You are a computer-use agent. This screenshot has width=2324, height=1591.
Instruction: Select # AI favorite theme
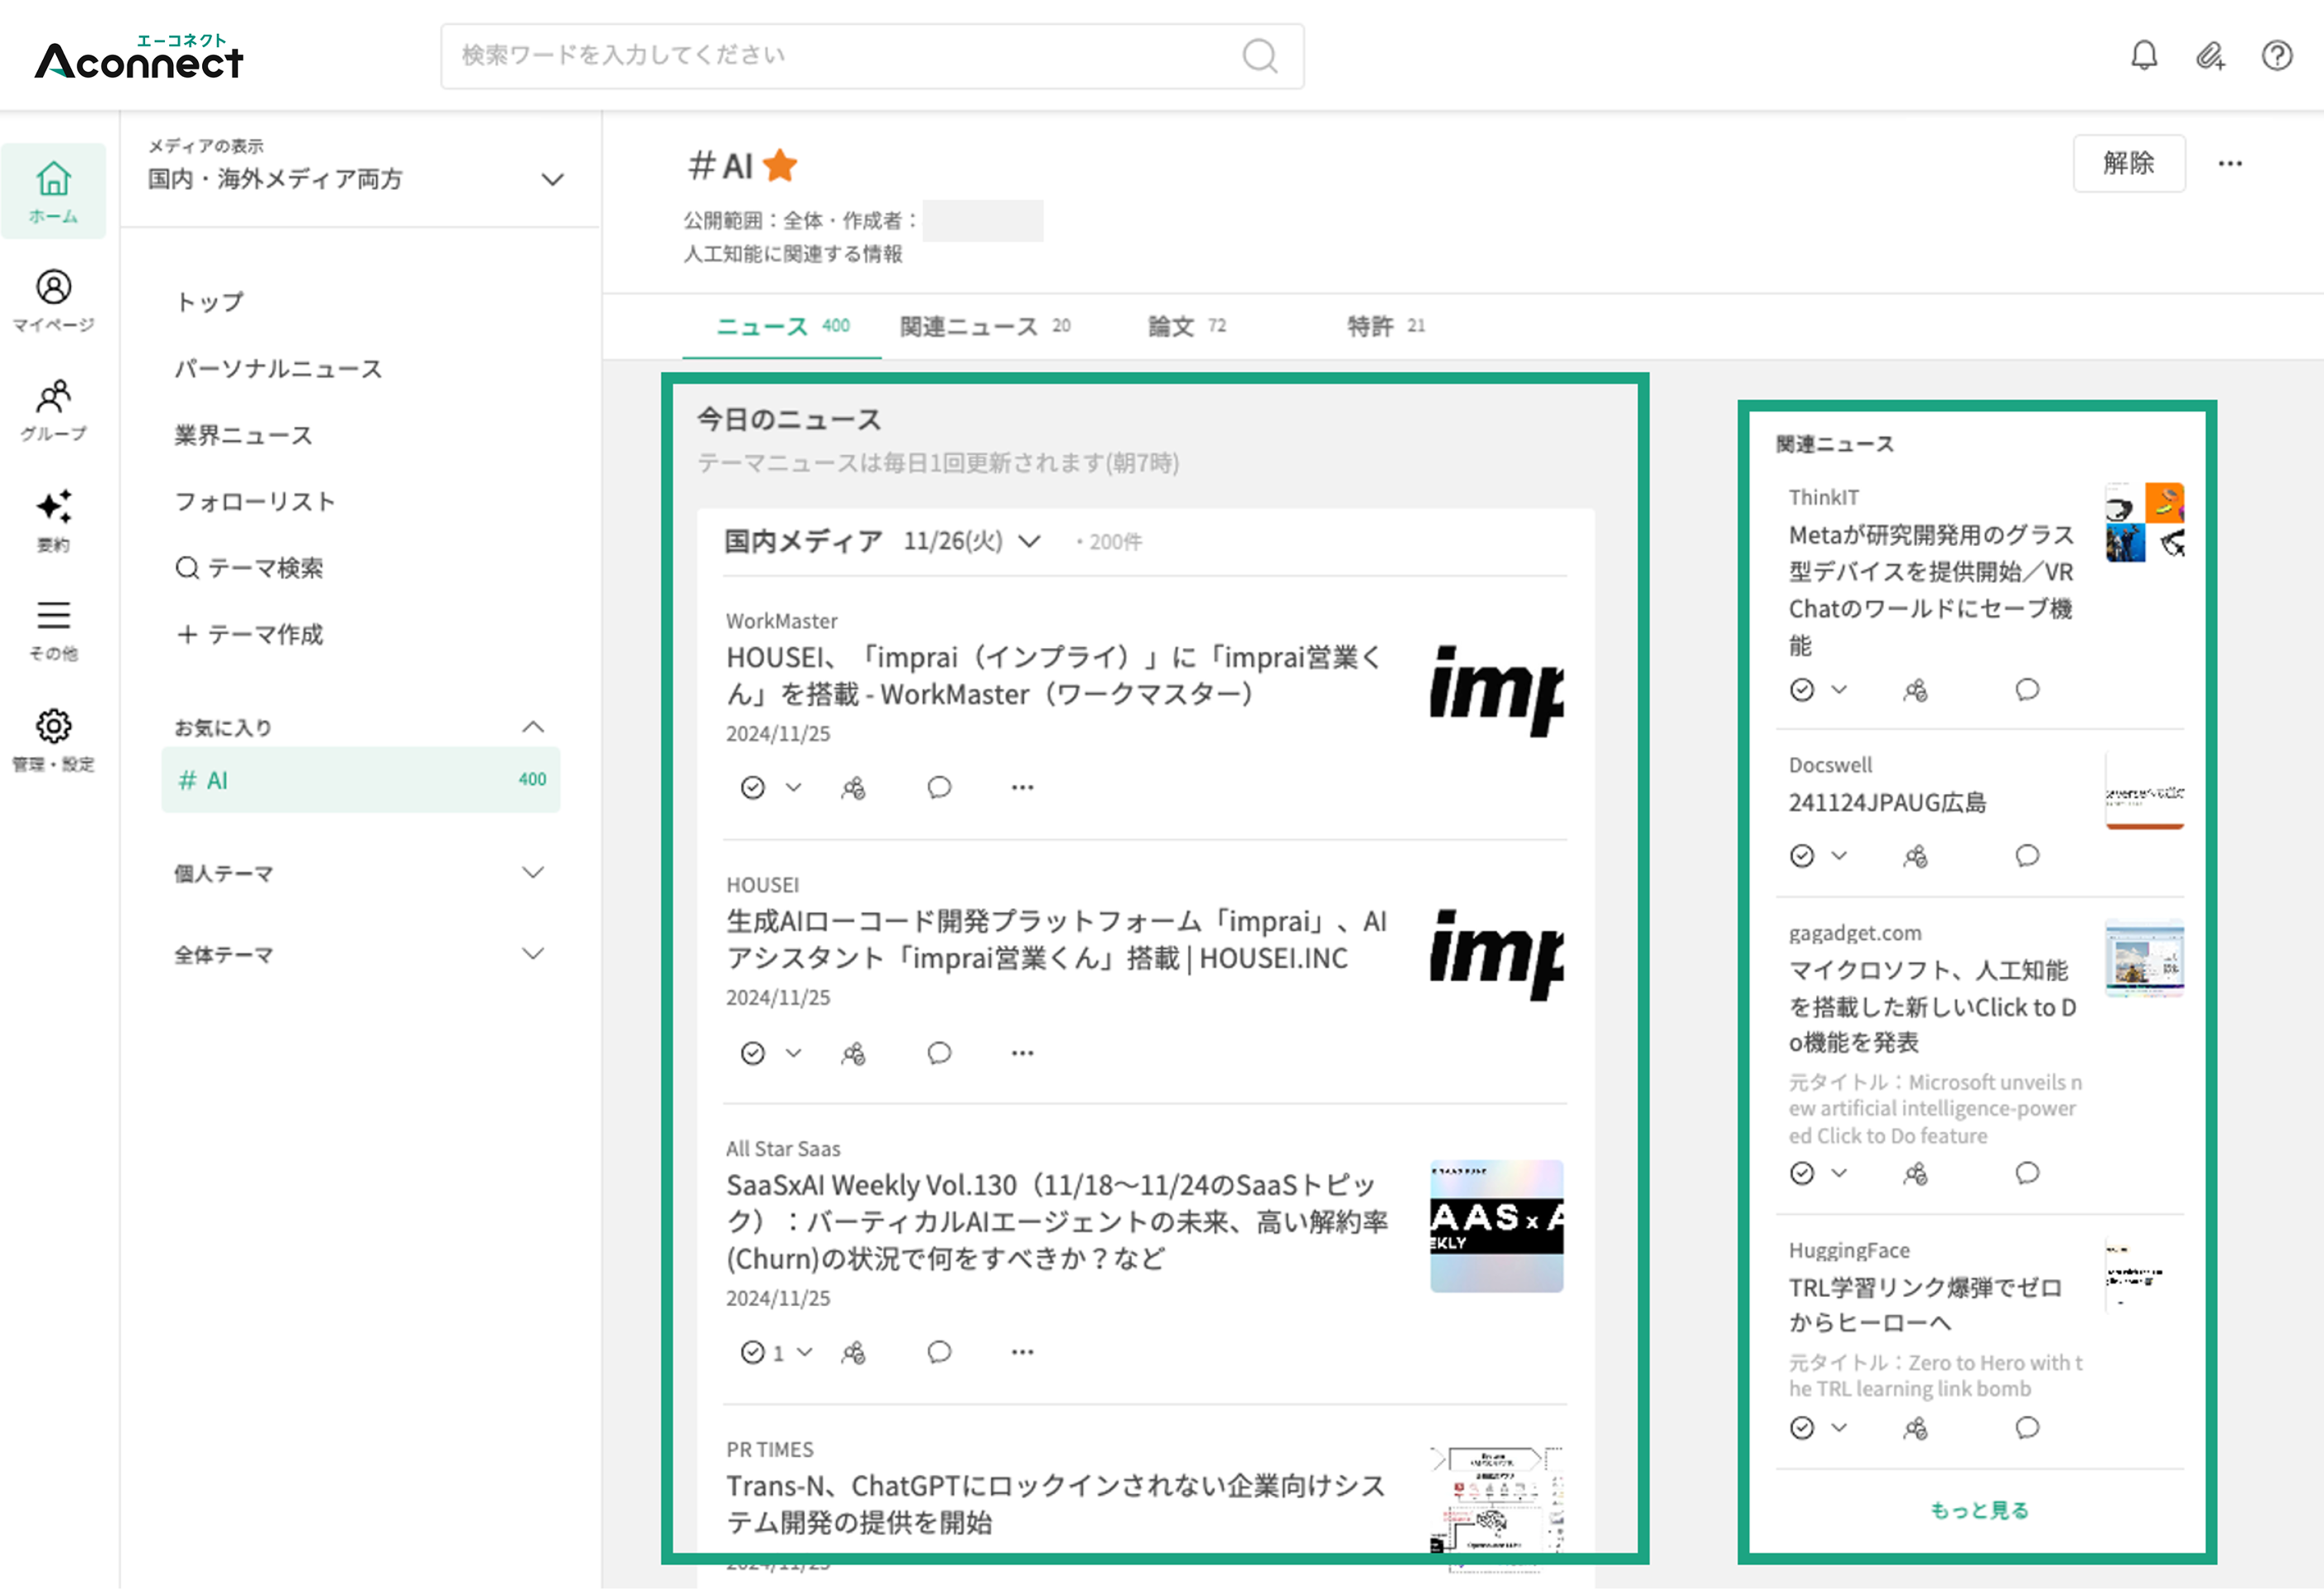[x=361, y=780]
